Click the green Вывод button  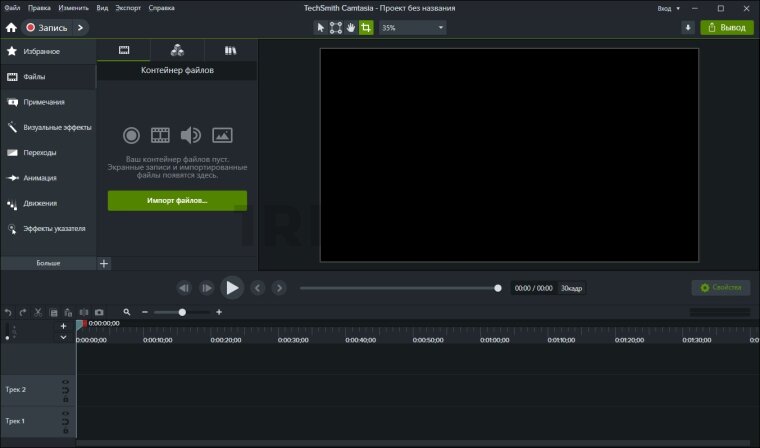click(x=727, y=27)
